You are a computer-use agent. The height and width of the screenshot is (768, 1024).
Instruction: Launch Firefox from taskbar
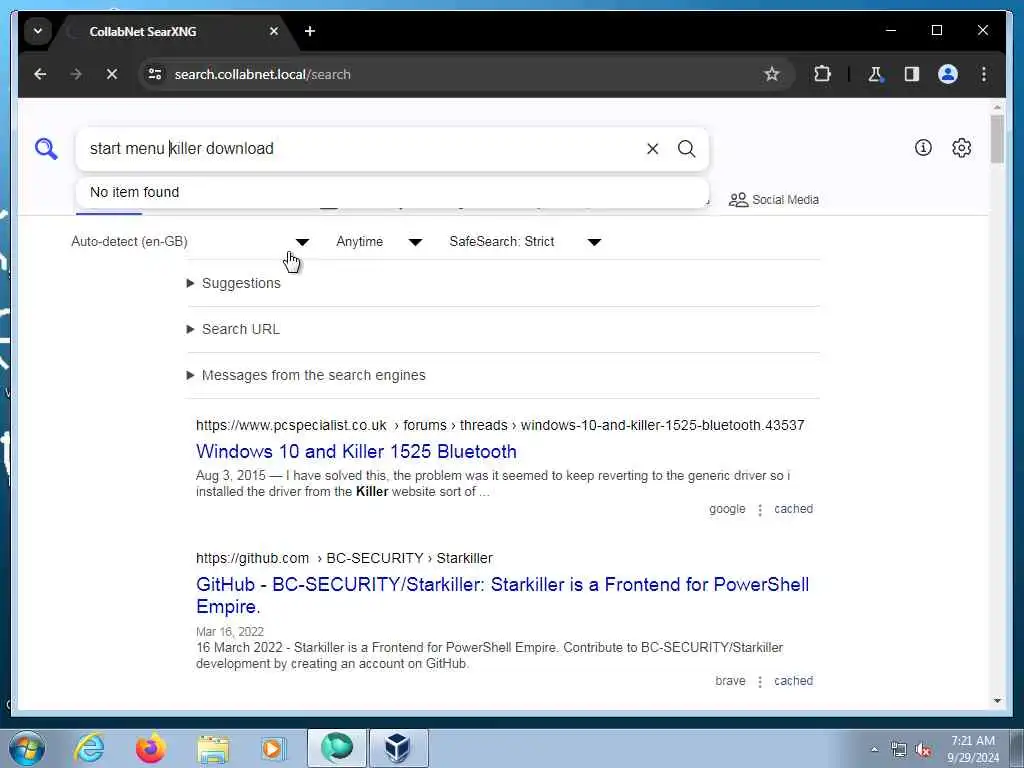(x=150, y=748)
